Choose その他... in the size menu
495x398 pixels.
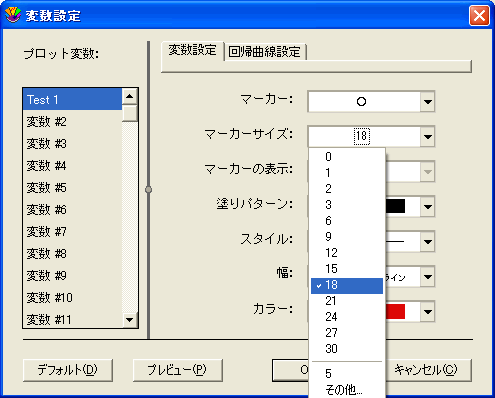pos(347,389)
